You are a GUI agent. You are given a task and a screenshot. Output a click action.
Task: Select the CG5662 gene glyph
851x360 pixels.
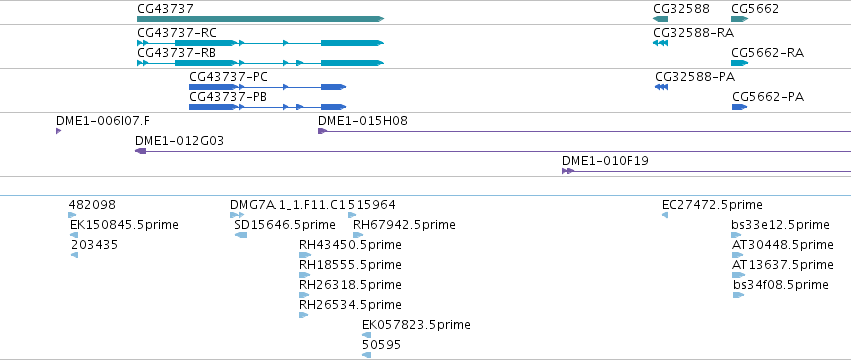coord(740,19)
